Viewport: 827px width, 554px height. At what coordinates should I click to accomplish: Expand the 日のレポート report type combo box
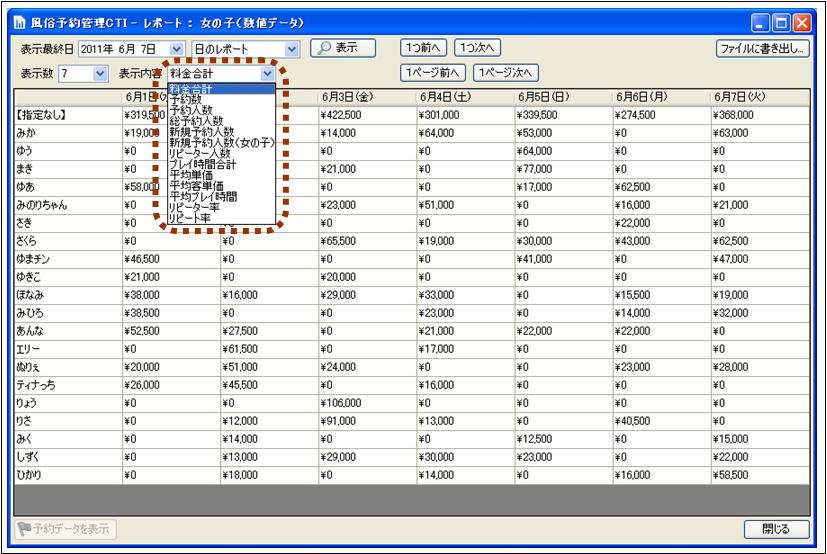click(292, 48)
